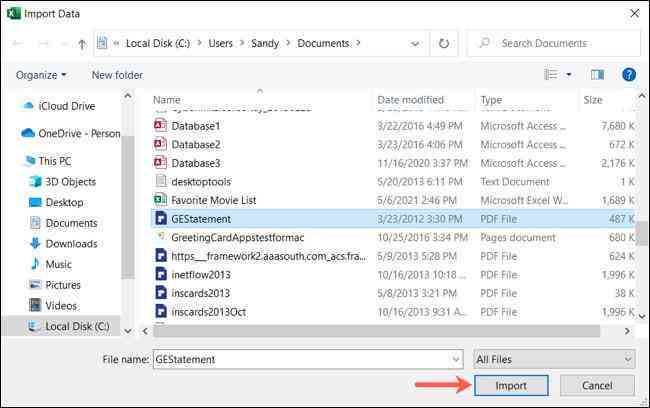Image resolution: width=650 pixels, height=408 pixels.
Task: Select the Database3 Access file icon
Action: (x=160, y=163)
